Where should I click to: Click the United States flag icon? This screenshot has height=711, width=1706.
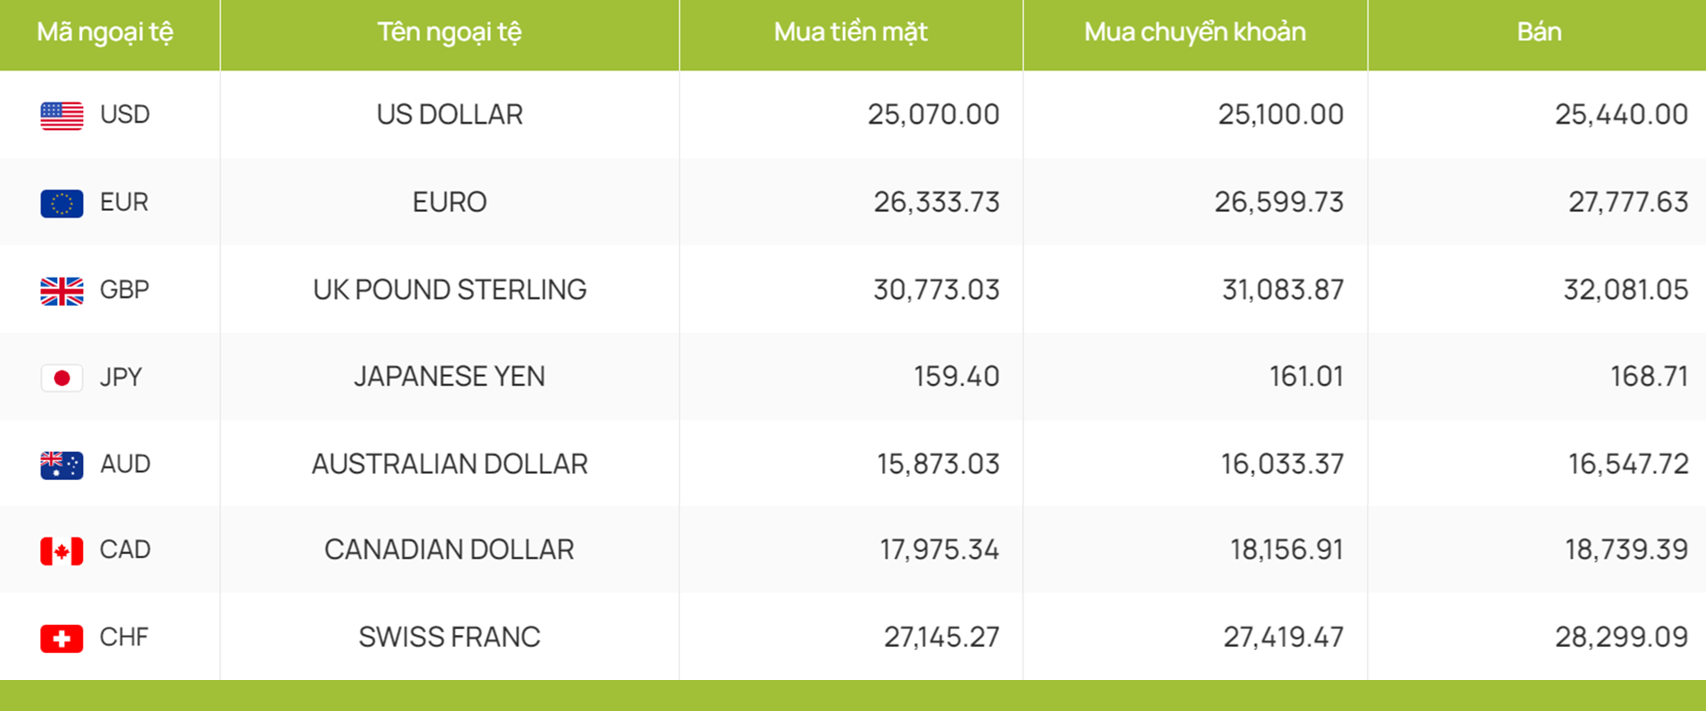(62, 116)
